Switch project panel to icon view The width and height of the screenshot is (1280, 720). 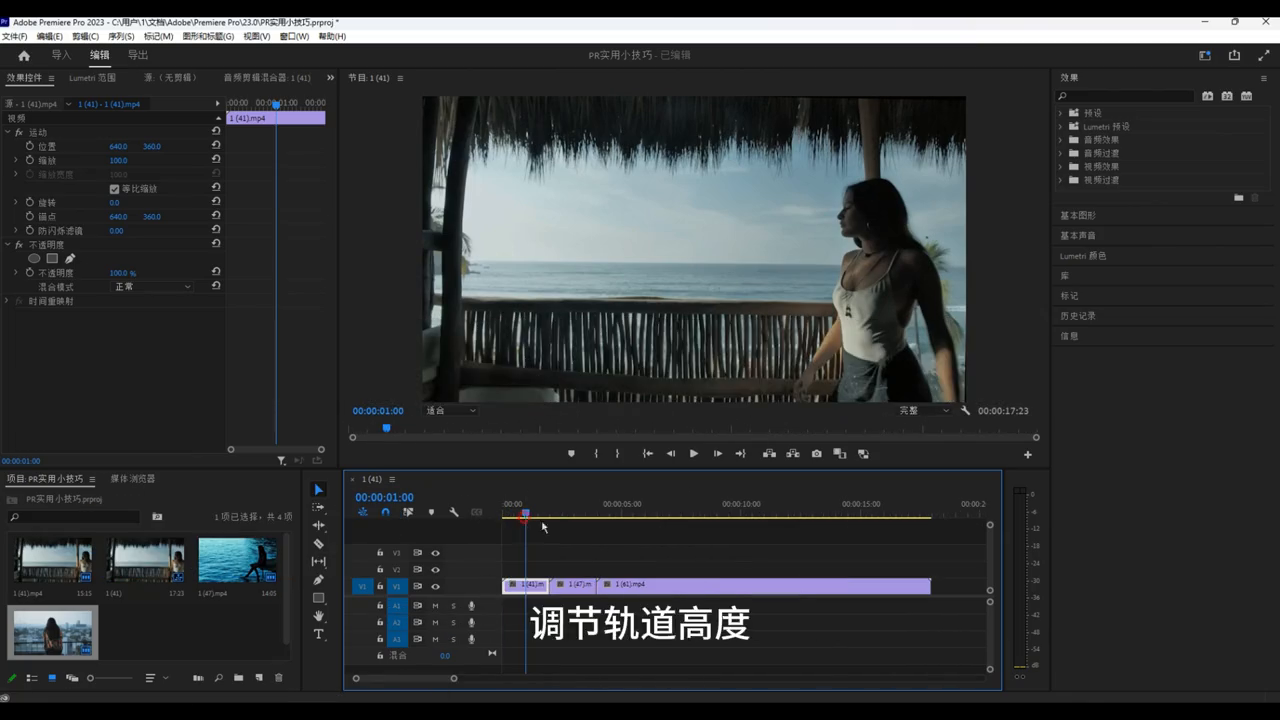click(x=52, y=678)
